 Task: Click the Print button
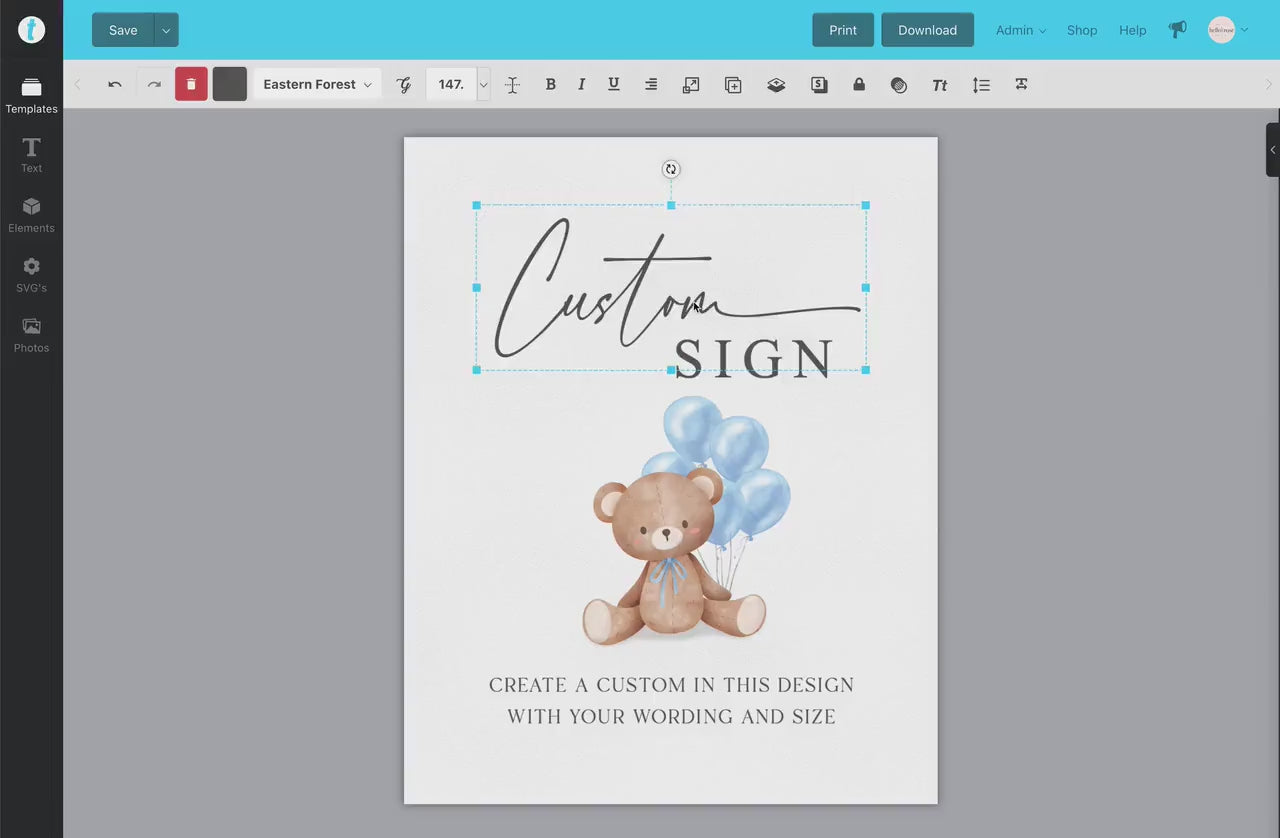pyautogui.click(x=843, y=30)
